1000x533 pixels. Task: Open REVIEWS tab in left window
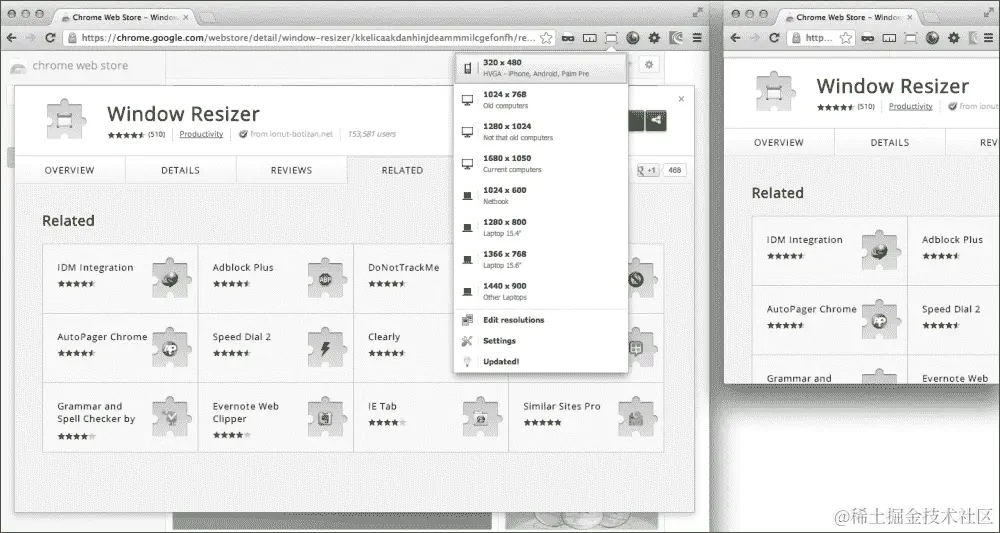coord(291,170)
